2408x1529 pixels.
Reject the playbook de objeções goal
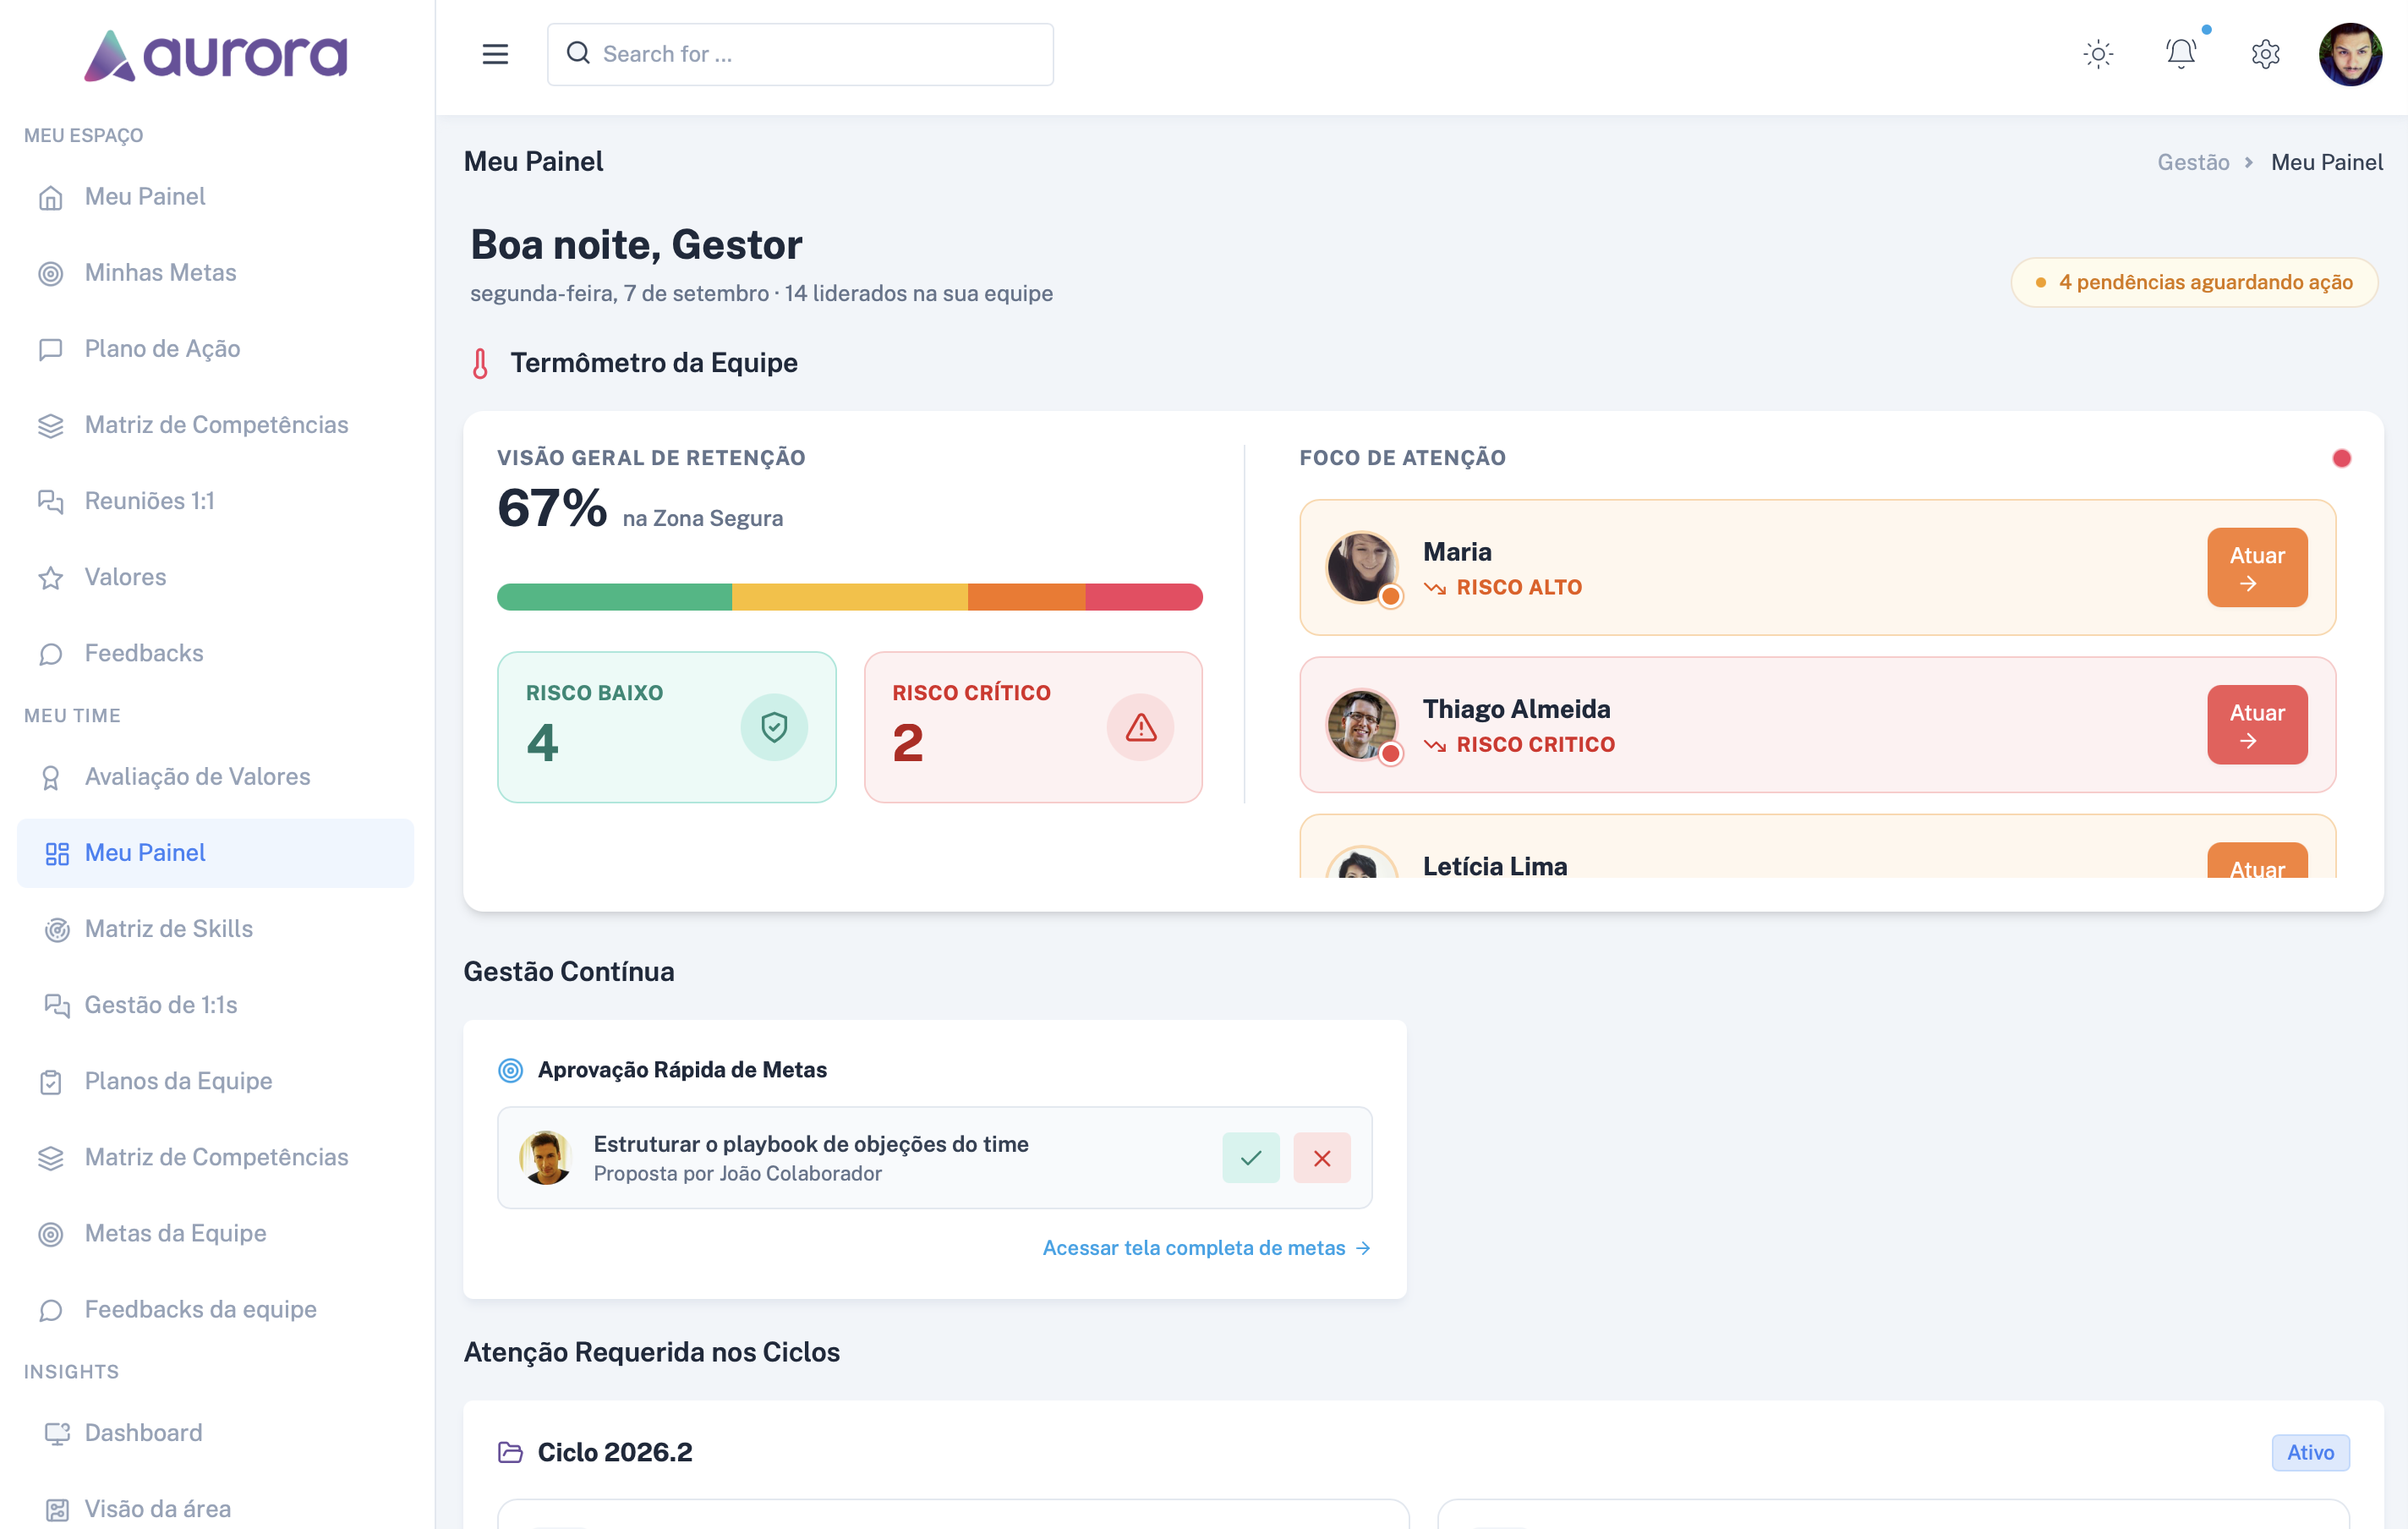click(x=1321, y=1158)
